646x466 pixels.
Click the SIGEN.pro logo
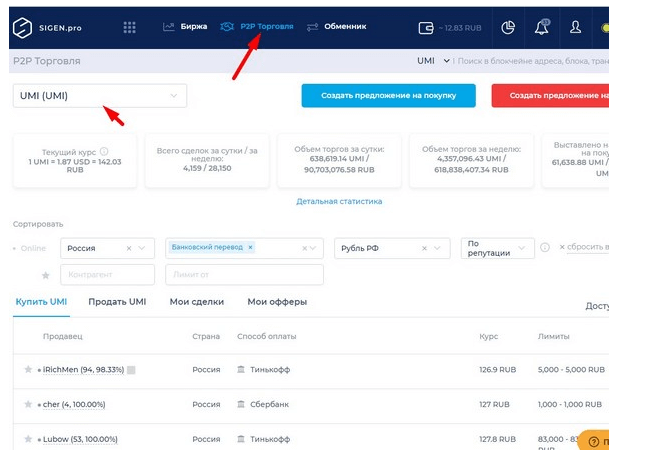pos(50,27)
